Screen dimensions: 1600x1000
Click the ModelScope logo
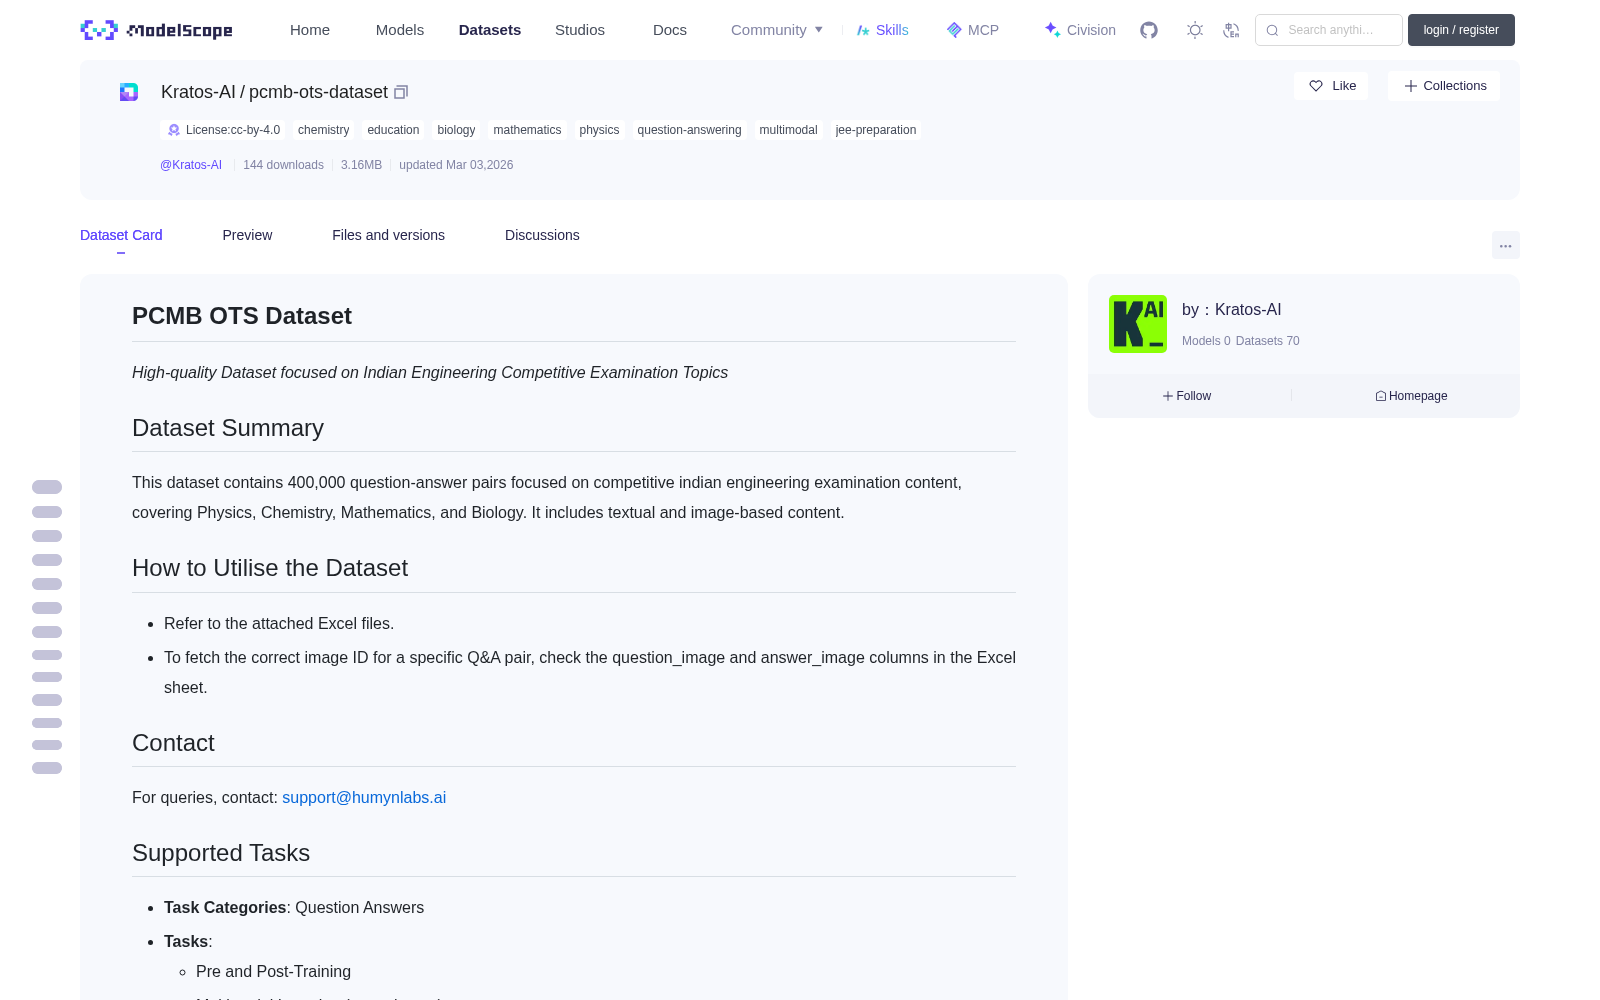tap(157, 30)
